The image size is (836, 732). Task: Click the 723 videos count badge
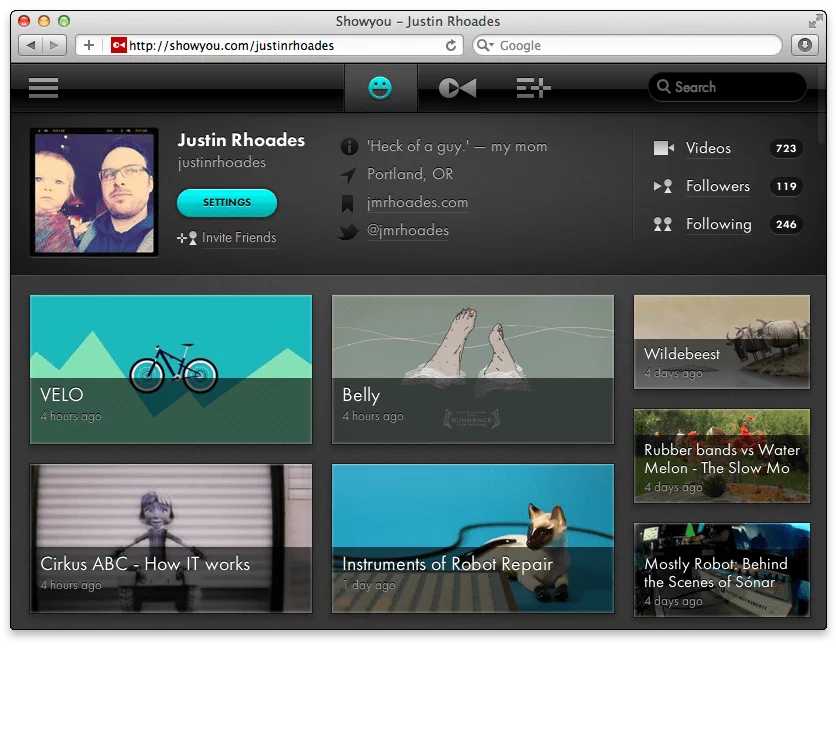point(786,148)
